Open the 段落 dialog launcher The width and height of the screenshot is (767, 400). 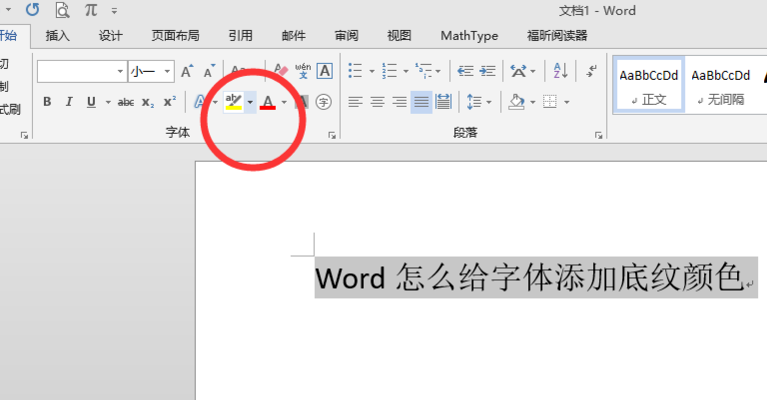click(x=599, y=135)
